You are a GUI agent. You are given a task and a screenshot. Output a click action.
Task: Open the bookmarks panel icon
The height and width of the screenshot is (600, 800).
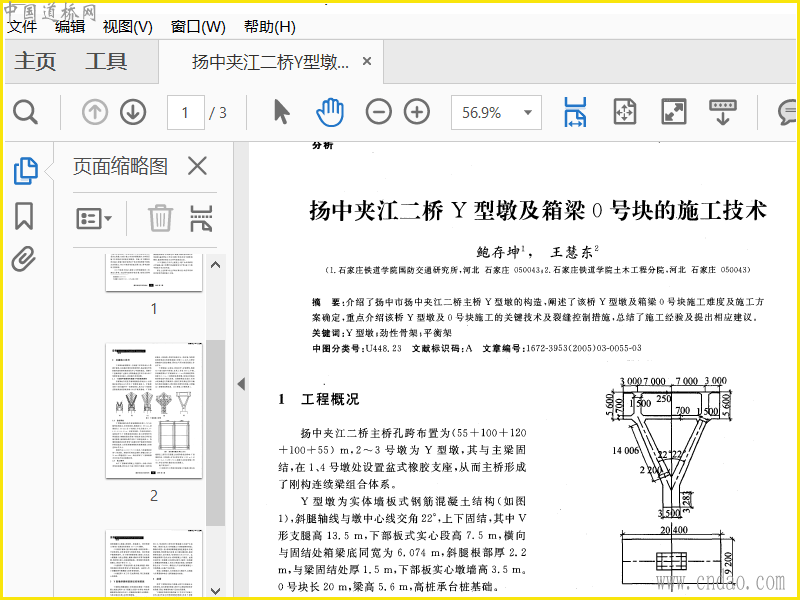click(x=24, y=216)
